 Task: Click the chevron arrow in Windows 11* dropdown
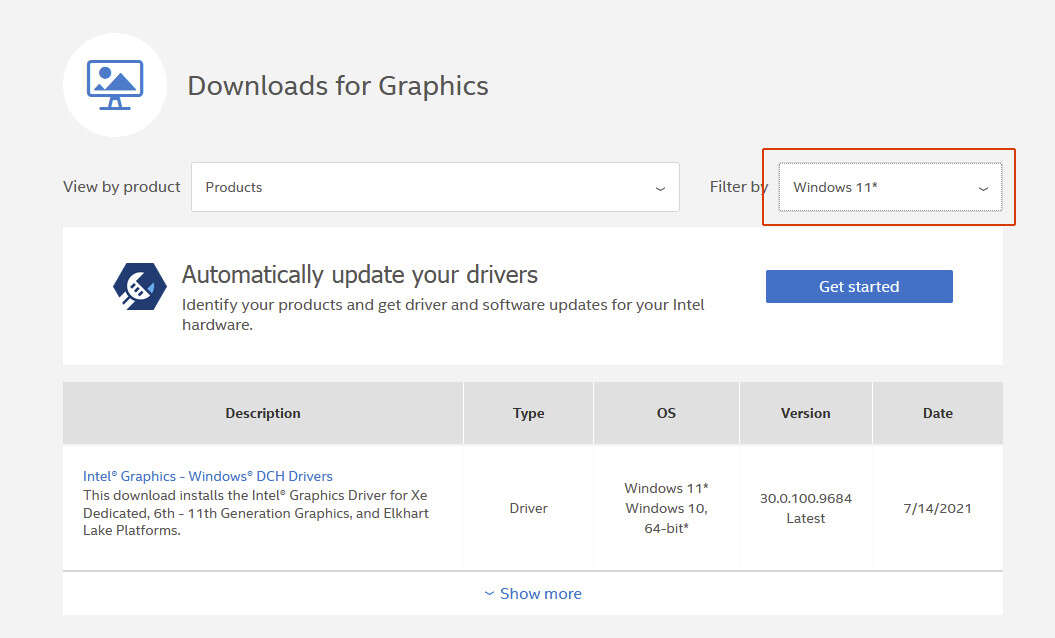click(983, 188)
